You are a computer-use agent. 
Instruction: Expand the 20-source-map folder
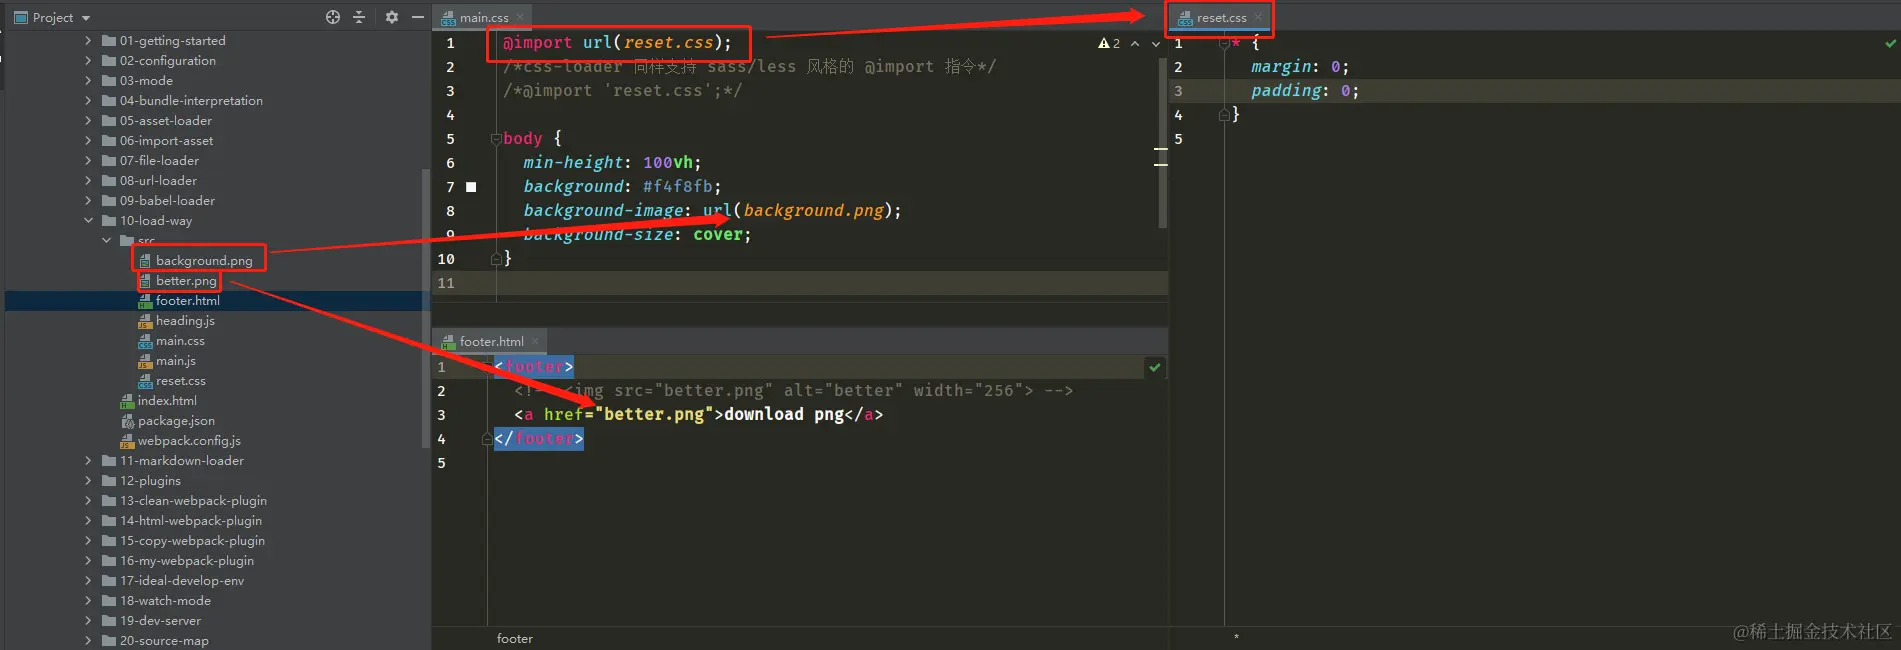88,641
